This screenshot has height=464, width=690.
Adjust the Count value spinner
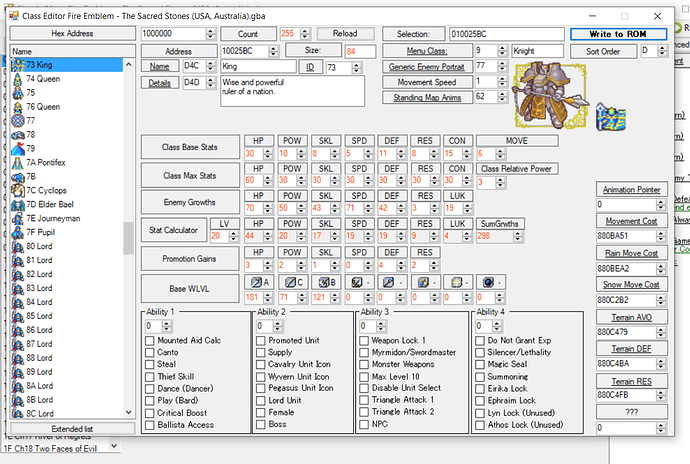[305, 34]
